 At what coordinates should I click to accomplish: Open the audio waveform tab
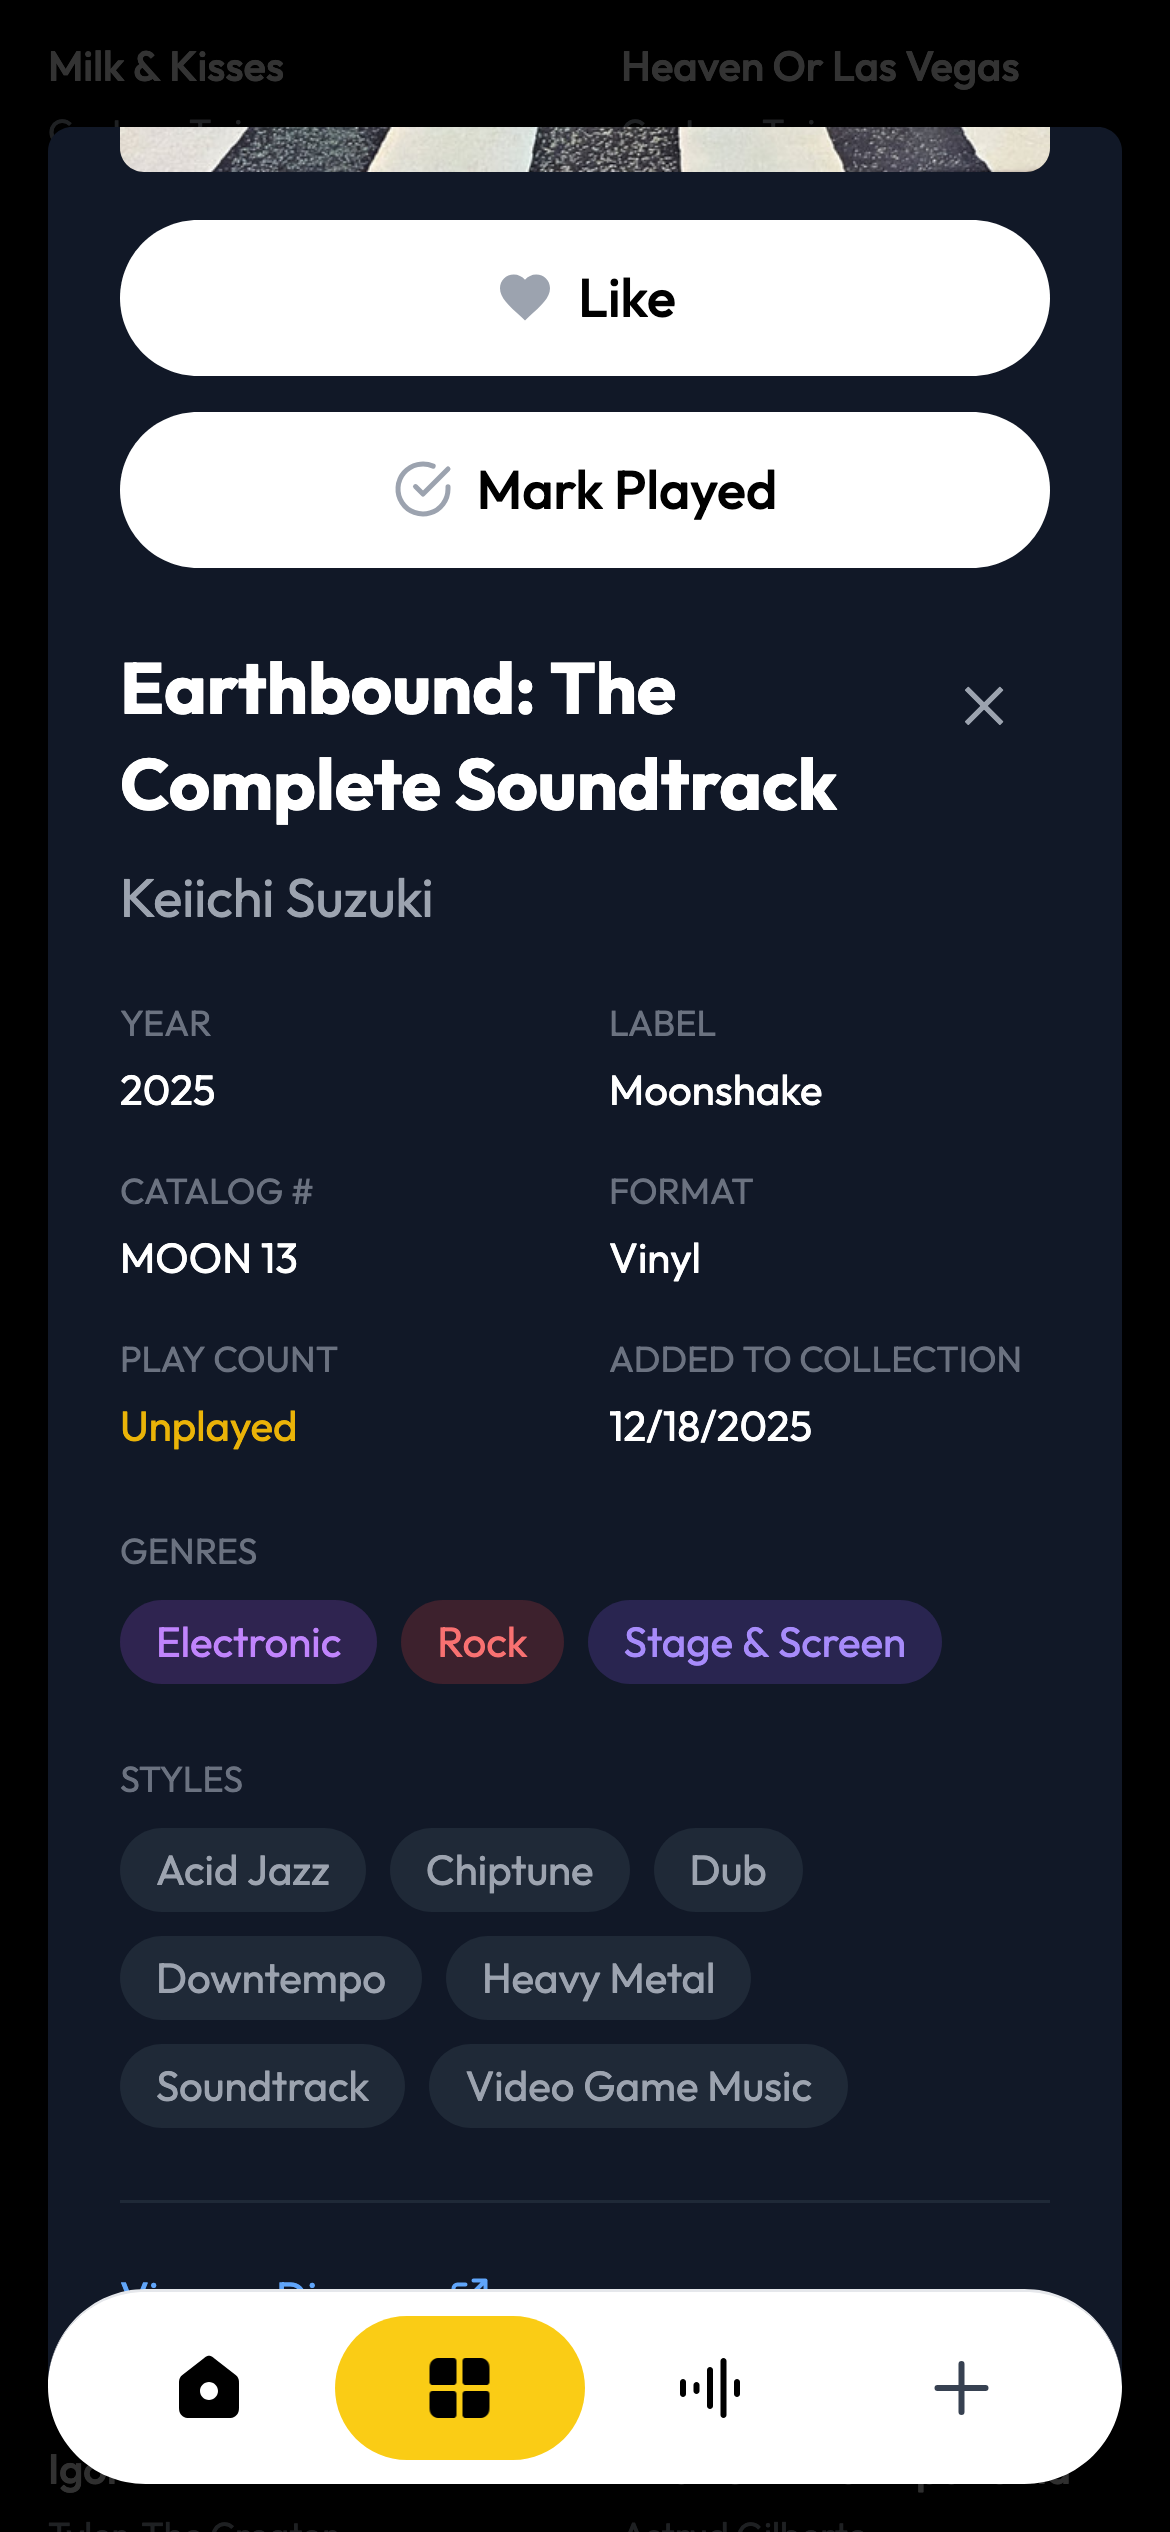[710, 2388]
